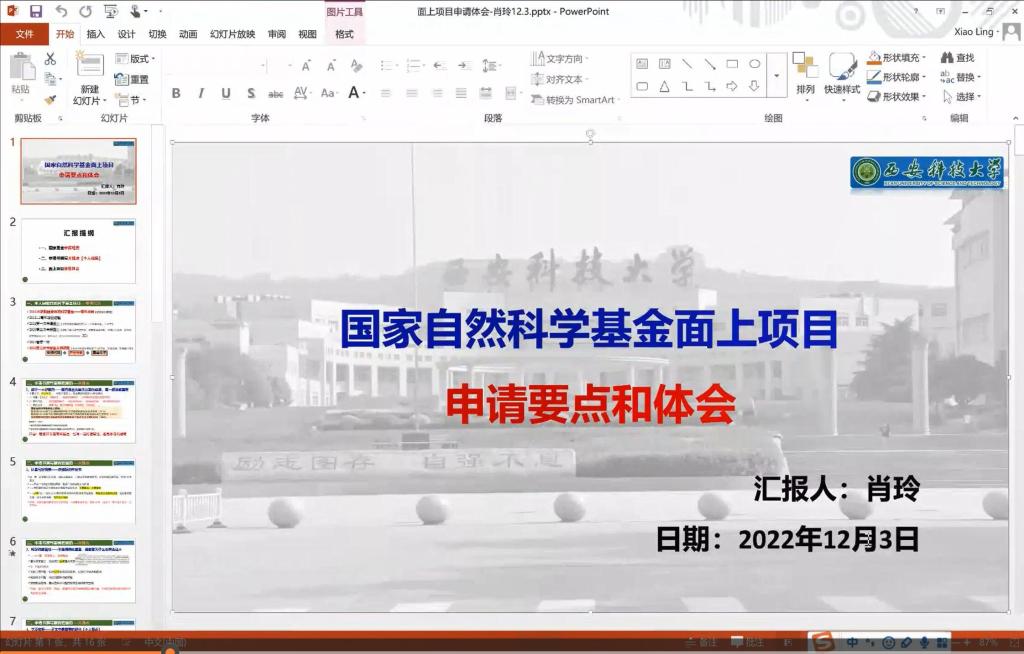Select the oval shape in shapes gallery
Screen dimensions: 1024x654
(755, 64)
